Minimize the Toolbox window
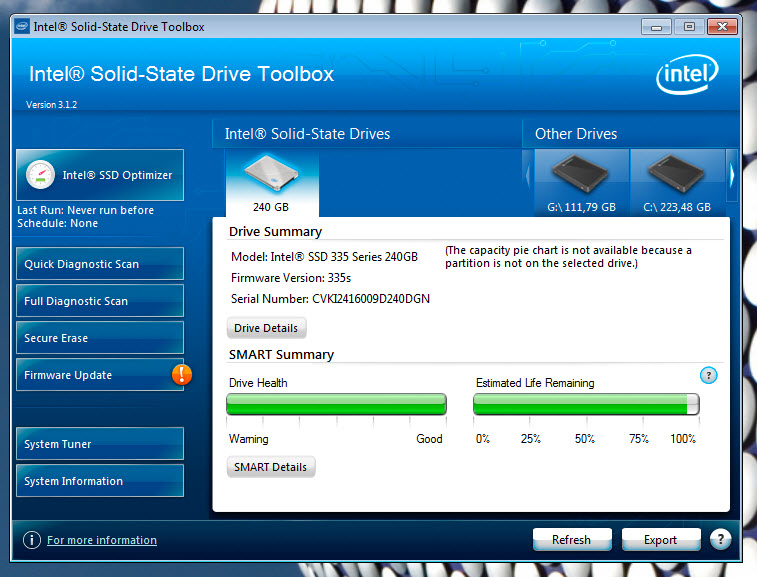The height and width of the screenshot is (577, 757). pyautogui.click(x=656, y=27)
